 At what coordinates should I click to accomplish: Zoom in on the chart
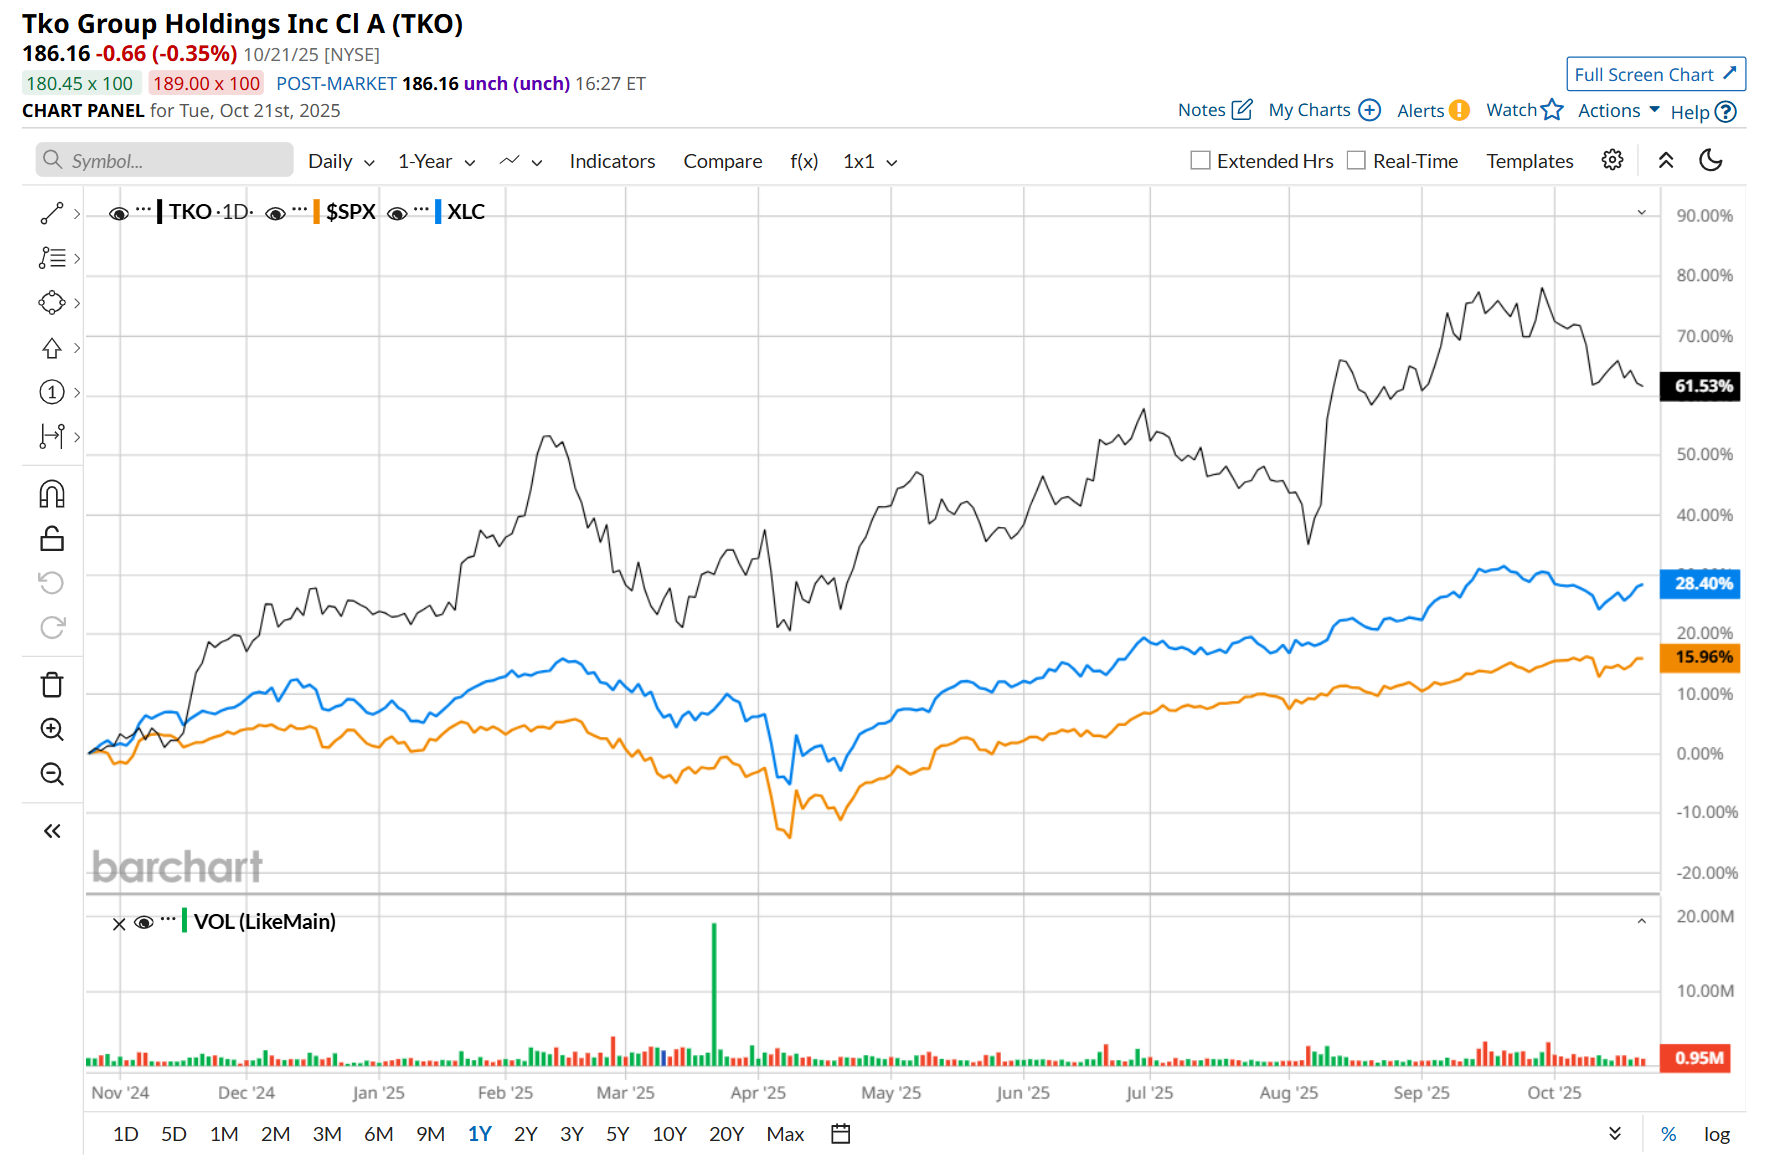click(52, 730)
